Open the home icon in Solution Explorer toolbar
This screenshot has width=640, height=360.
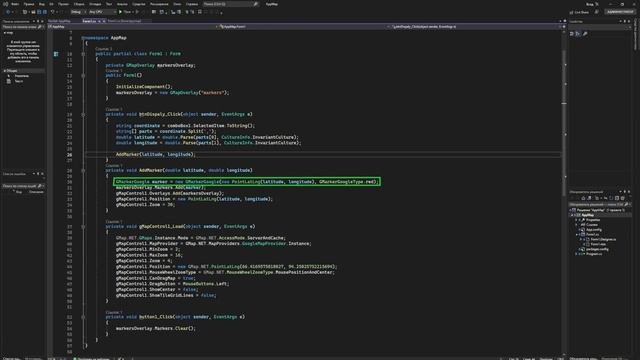(583, 198)
